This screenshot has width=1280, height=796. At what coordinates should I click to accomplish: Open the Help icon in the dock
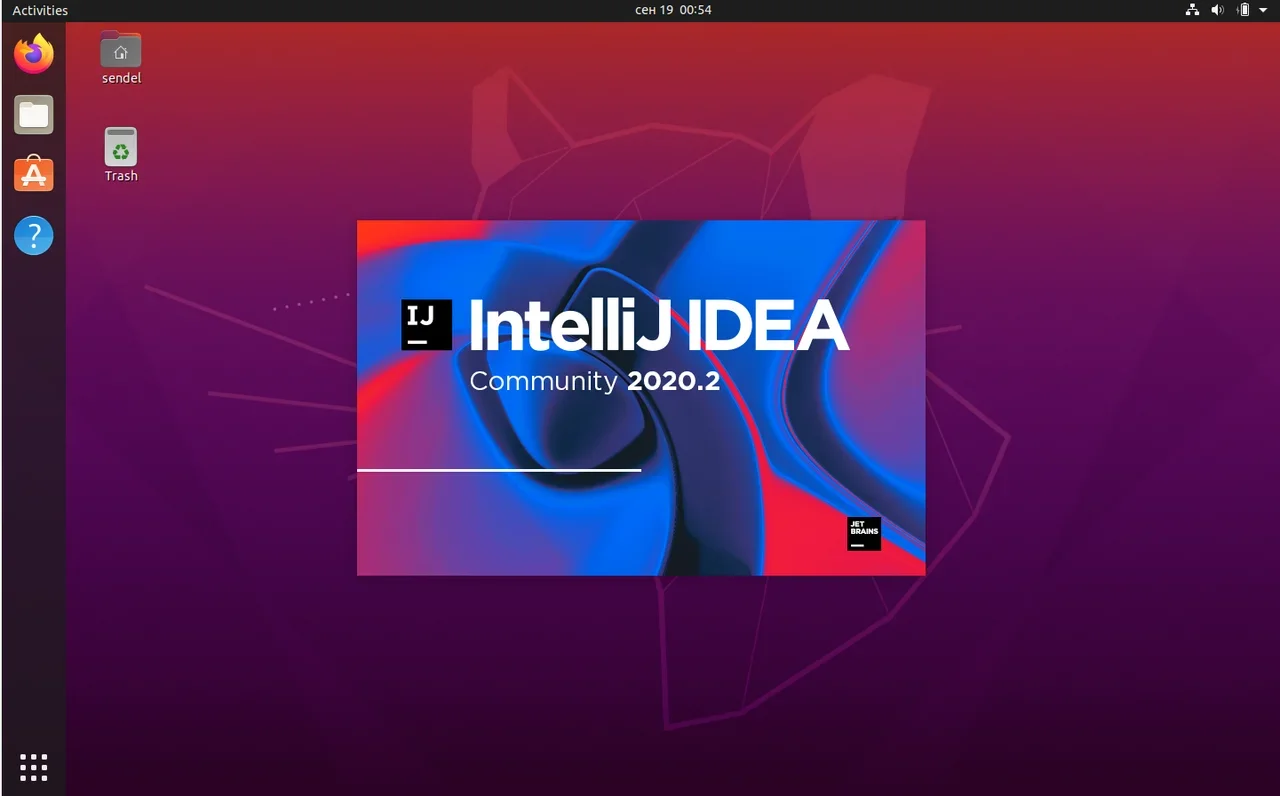point(33,236)
